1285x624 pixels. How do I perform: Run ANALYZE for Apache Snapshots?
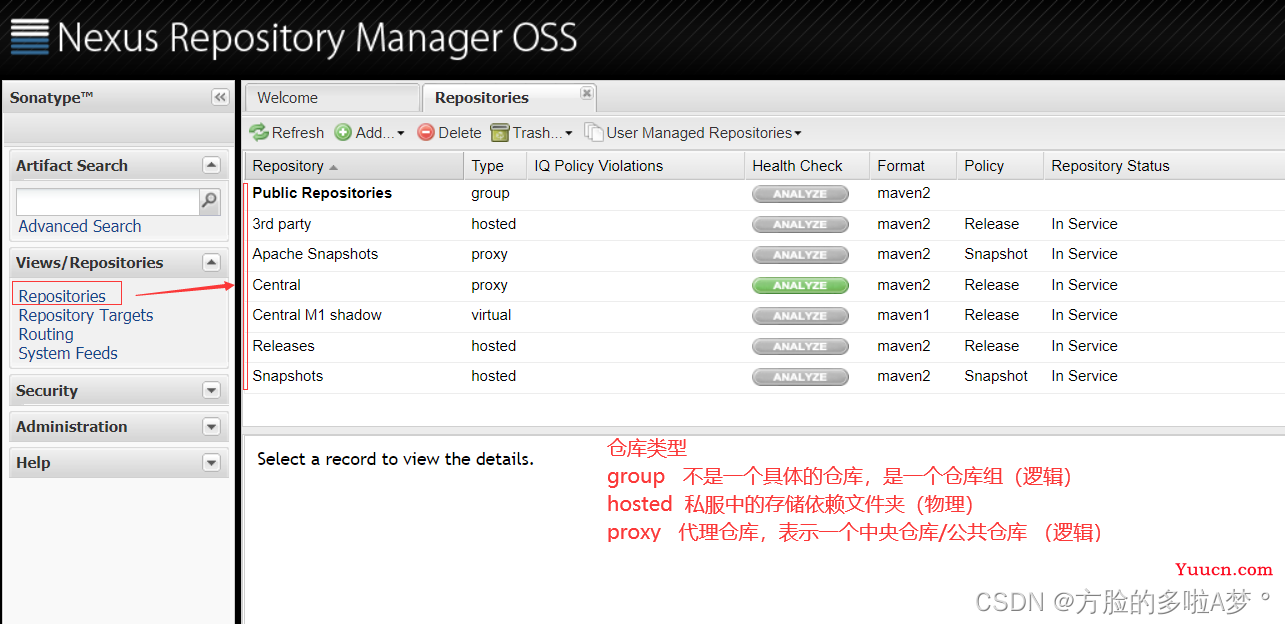point(800,255)
